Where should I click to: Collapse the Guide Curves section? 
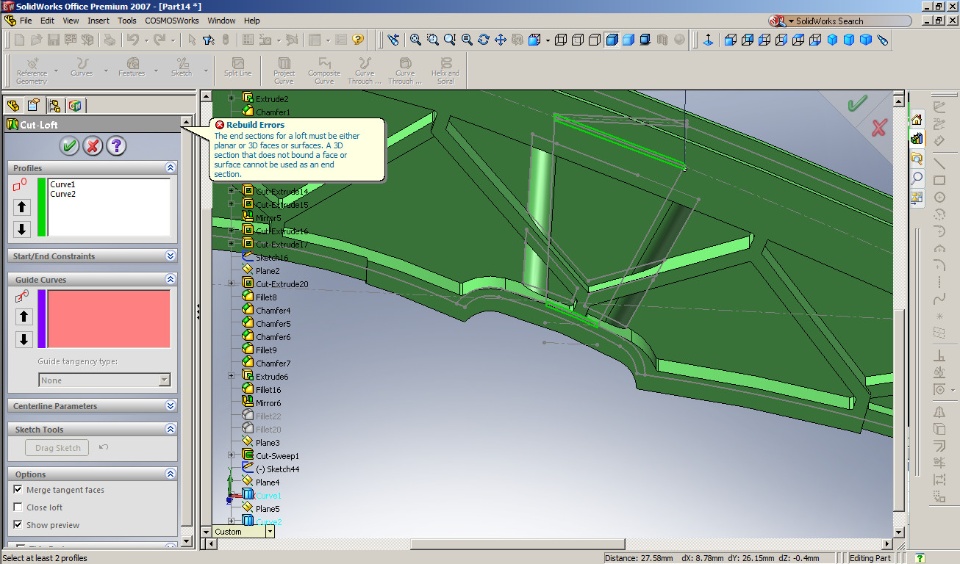coord(170,279)
